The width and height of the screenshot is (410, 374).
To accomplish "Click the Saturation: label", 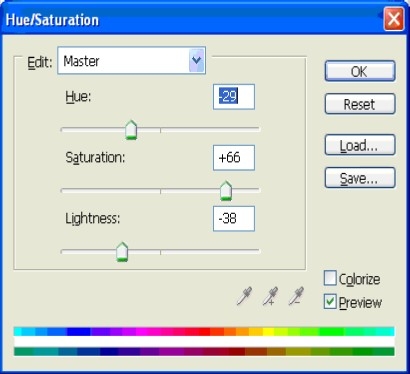I will [x=95, y=158].
